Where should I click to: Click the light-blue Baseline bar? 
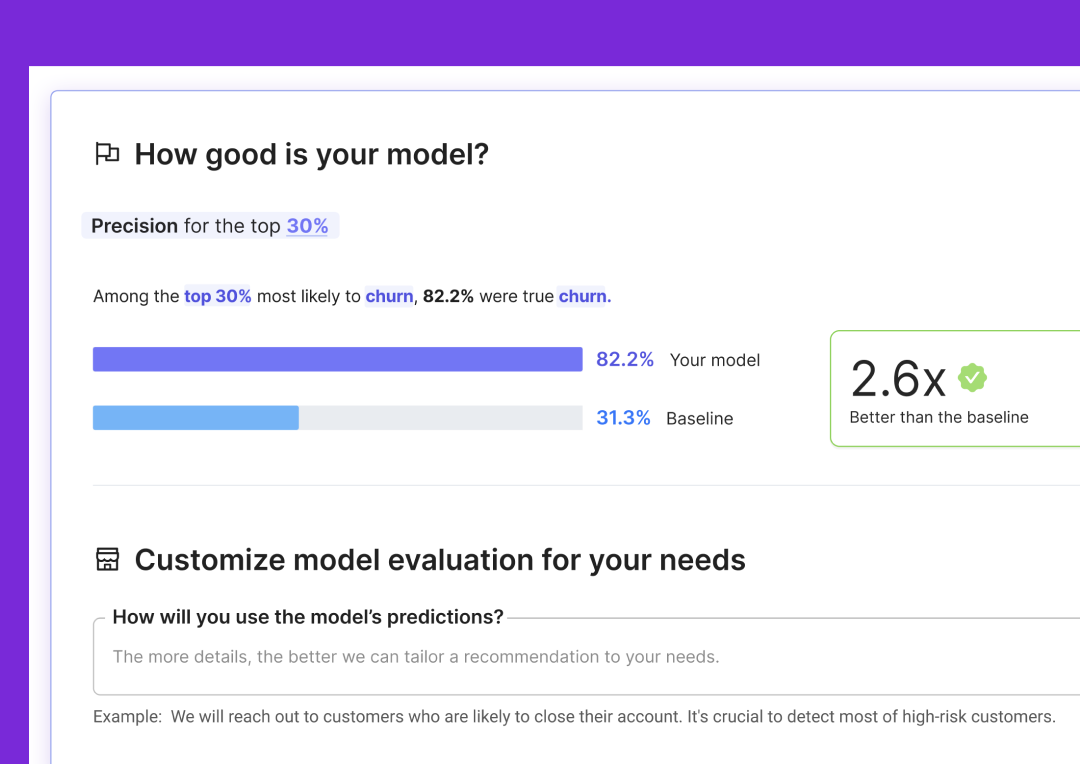point(195,417)
